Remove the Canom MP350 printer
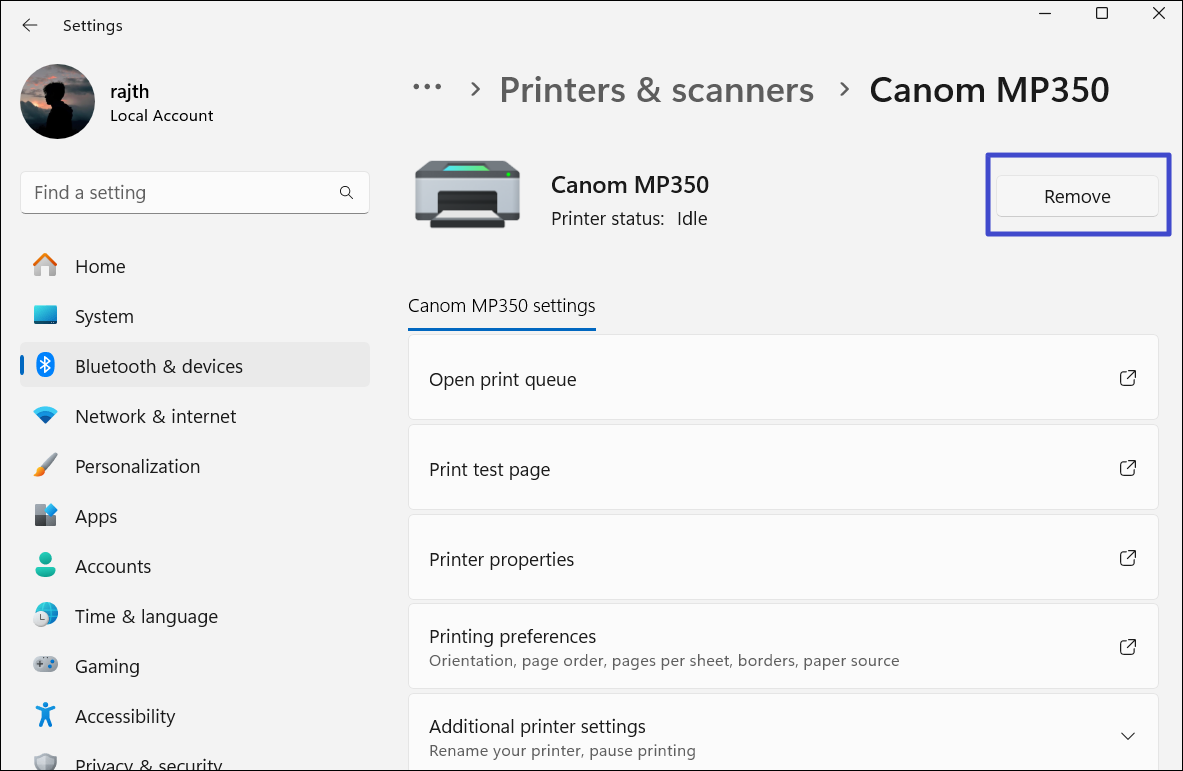 pyautogui.click(x=1077, y=197)
